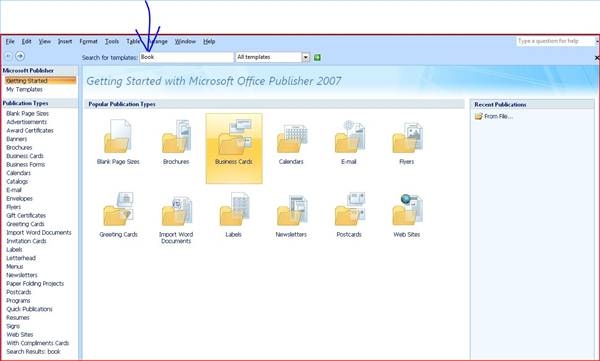Click the forward navigation arrow

(20, 56)
